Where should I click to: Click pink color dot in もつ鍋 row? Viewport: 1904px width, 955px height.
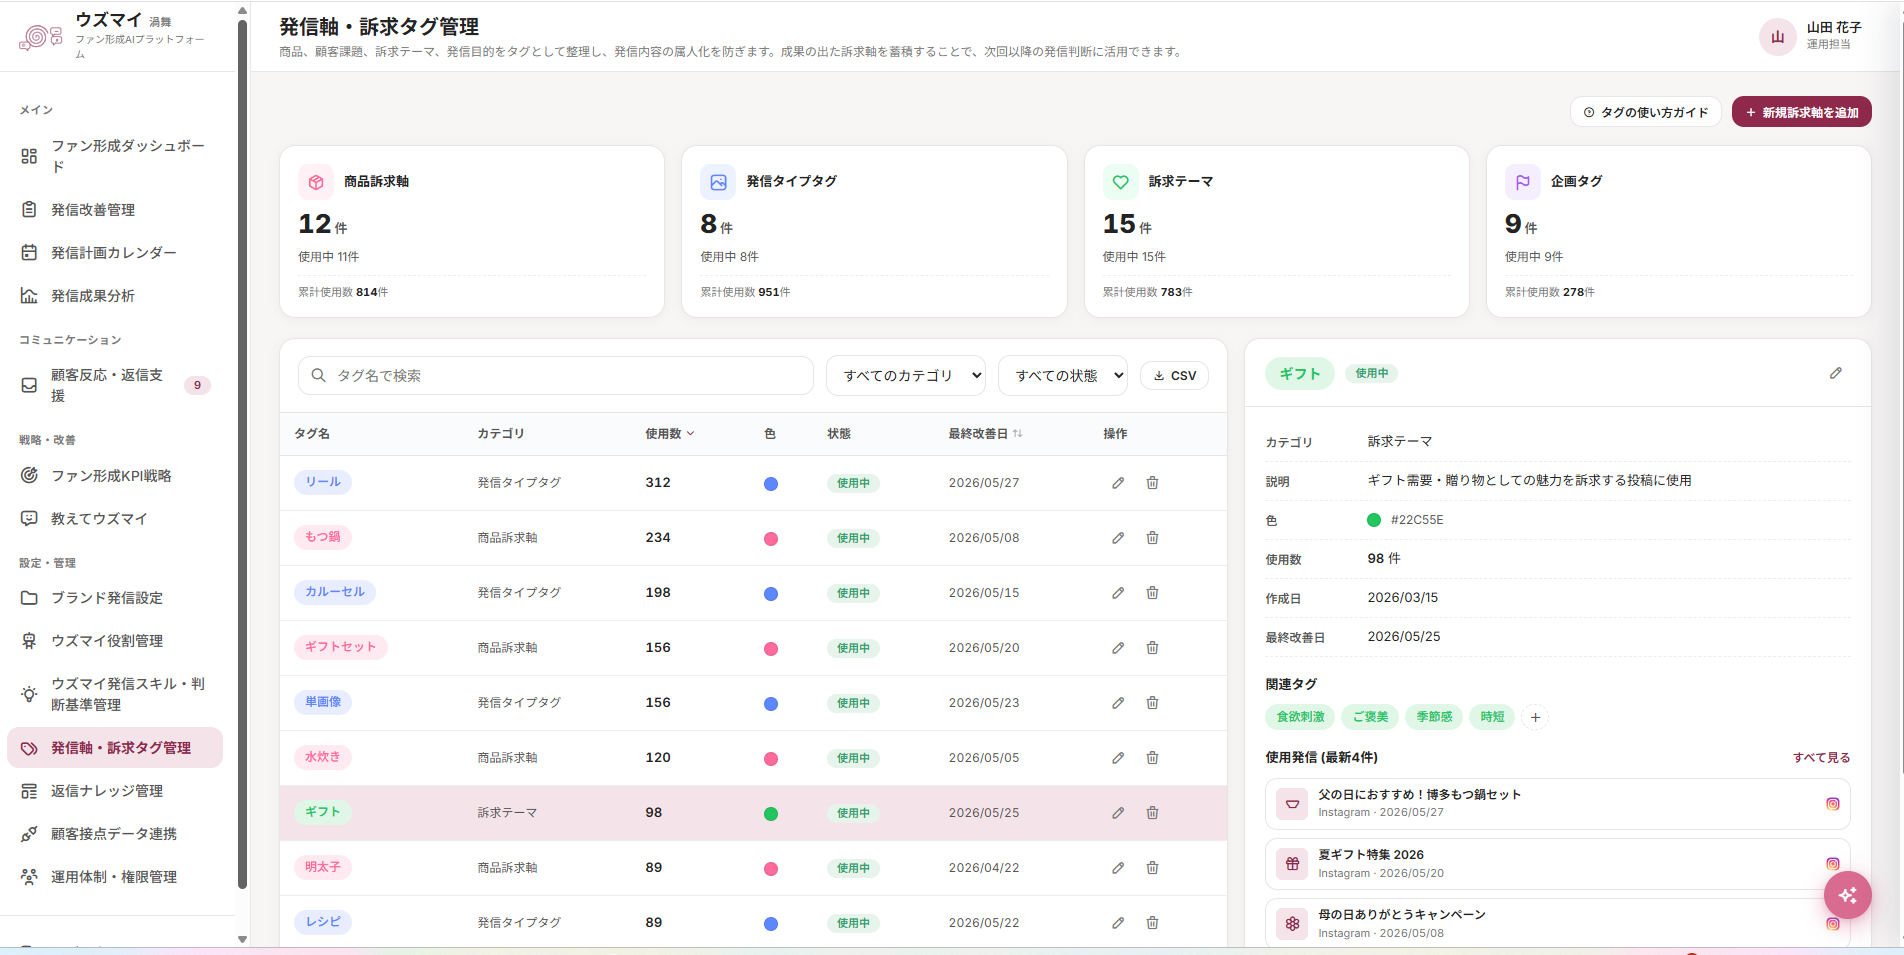pos(771,539)
